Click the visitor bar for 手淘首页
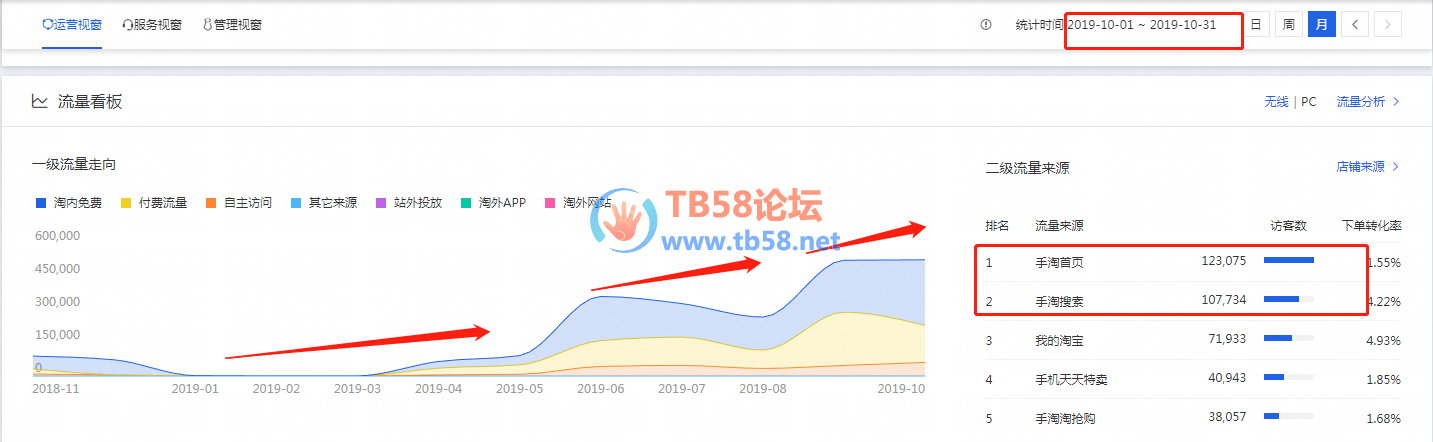Image resolution: width=1433 pixels, height=442 pixels. pyautogui.click(x=1289, y=261)
